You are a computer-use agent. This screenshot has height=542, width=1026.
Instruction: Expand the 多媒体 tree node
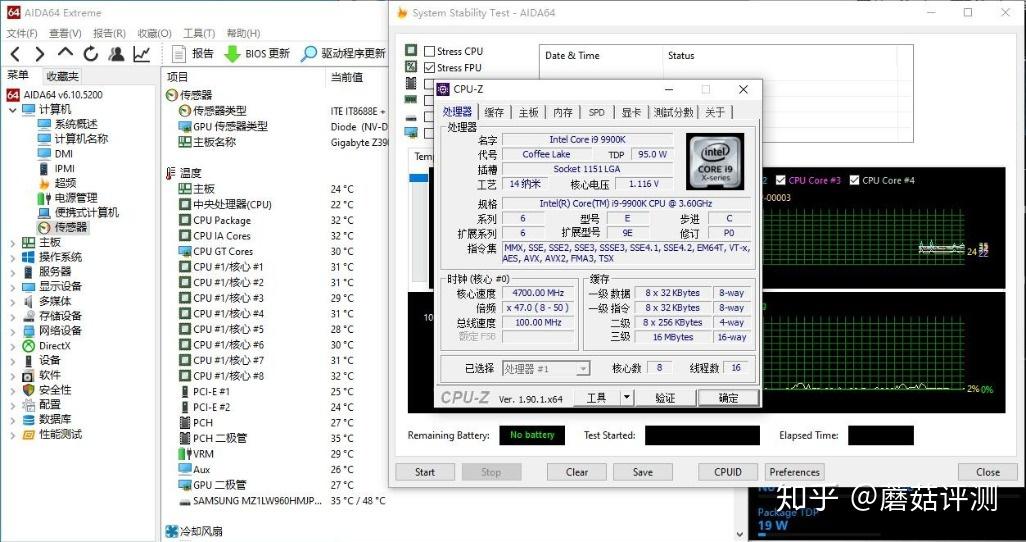(x=12, y=301)
